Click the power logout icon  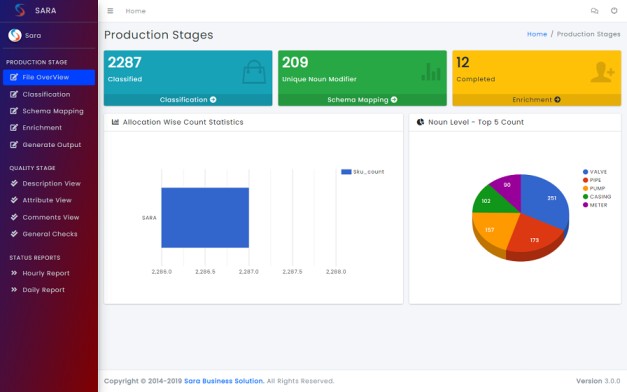click(x=614, y=11)
